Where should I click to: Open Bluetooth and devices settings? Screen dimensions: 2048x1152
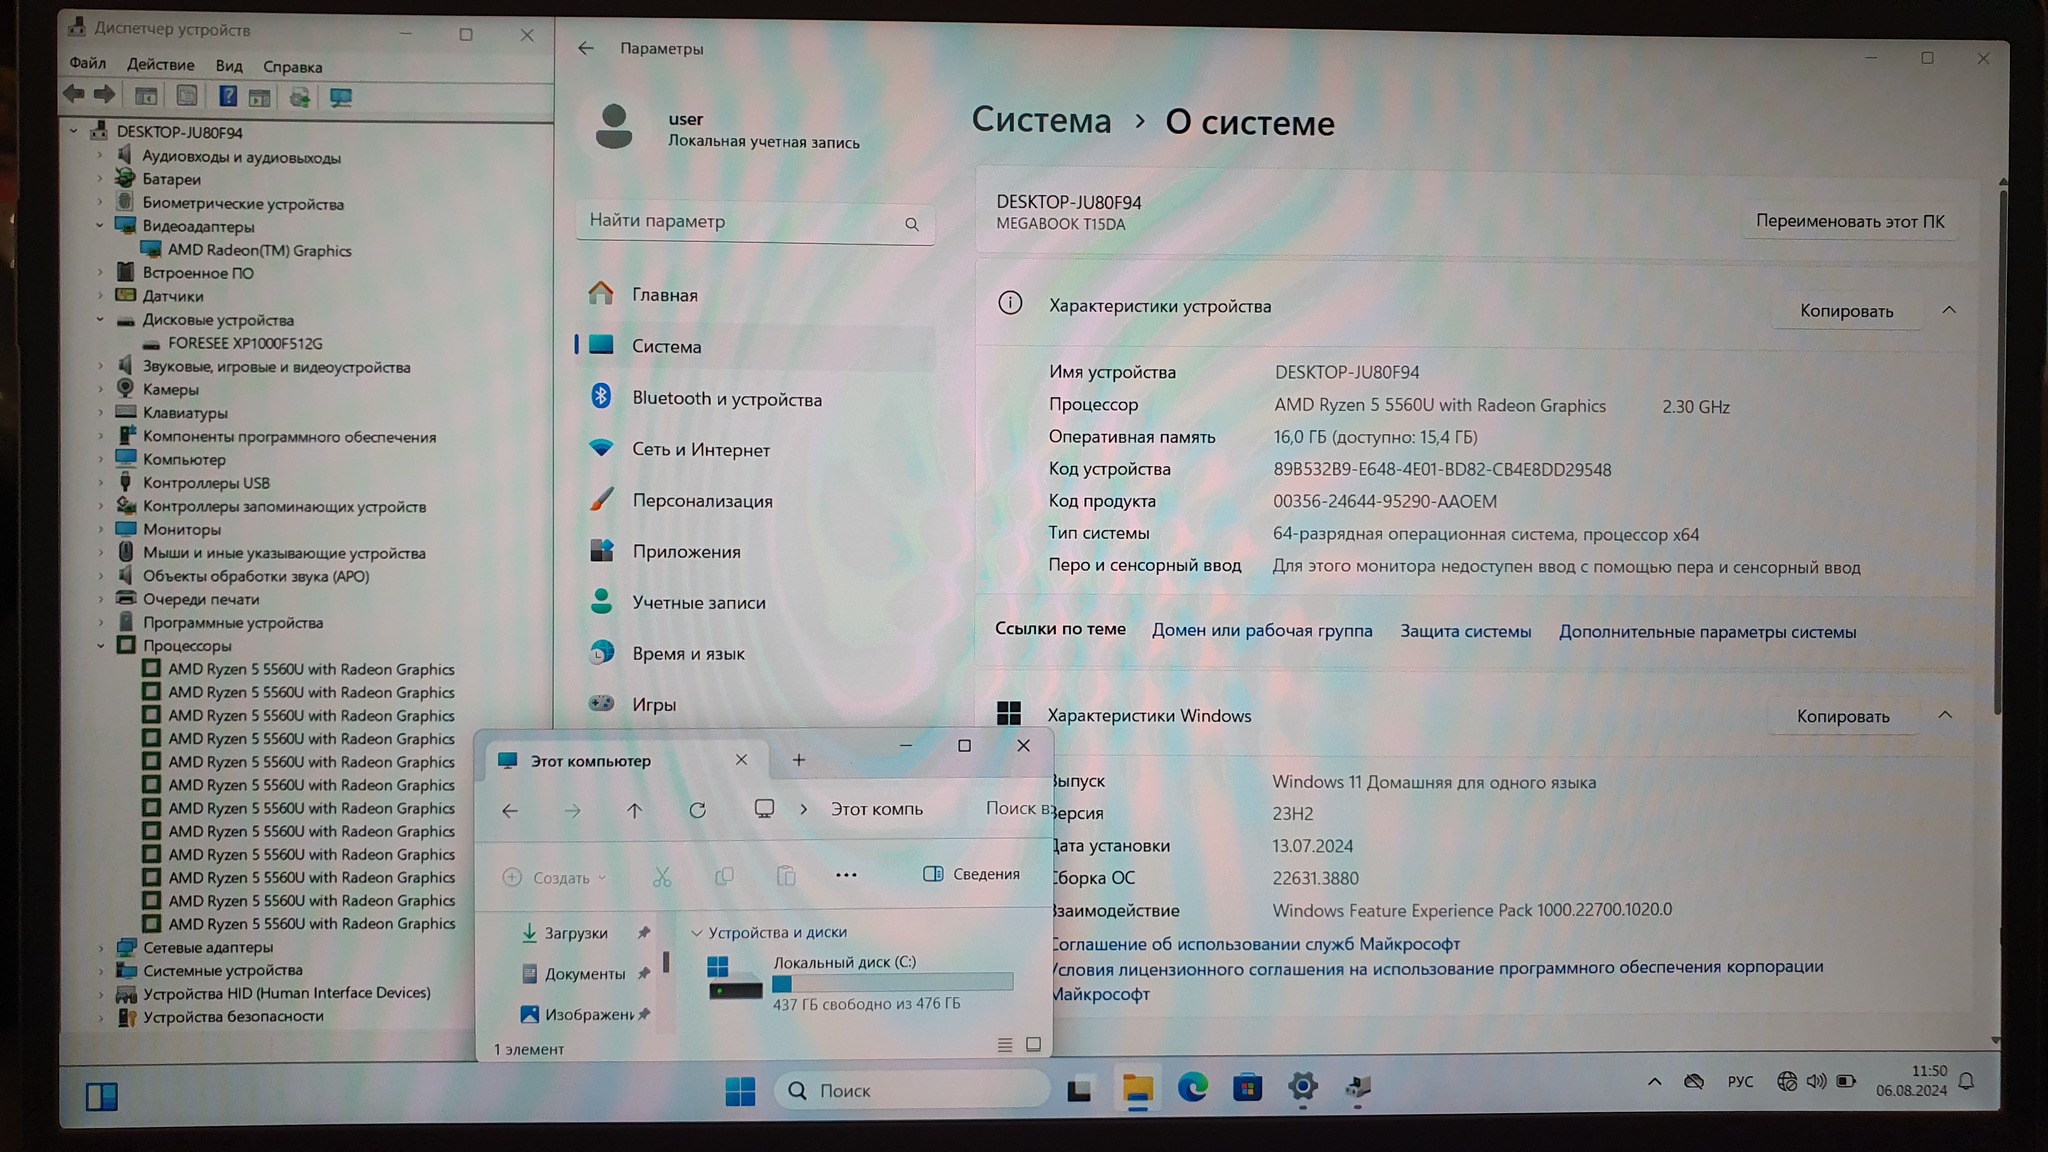pyautogui.click(x=726, y=399)
